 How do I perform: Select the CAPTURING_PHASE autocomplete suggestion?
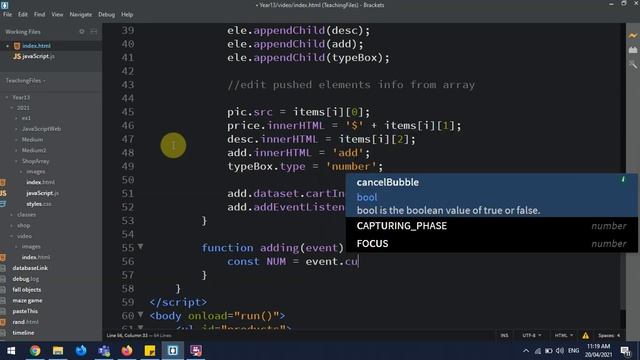(491, 226)
